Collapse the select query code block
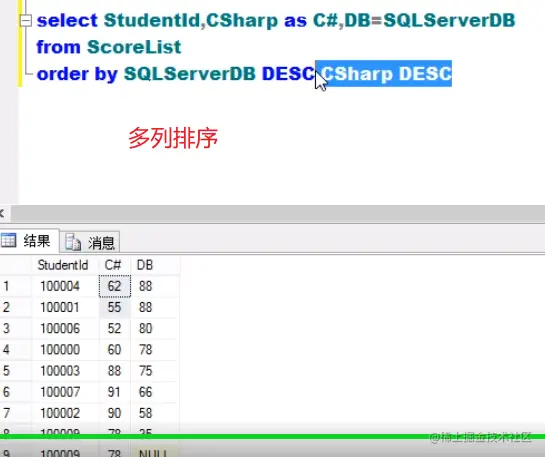545x457 pixels. (x=25, y=21)
